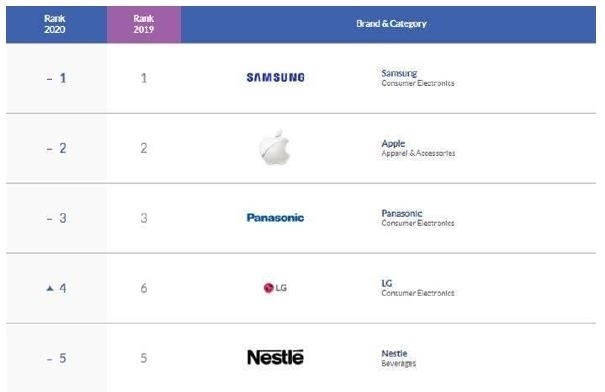Open the LG brand name link

click(x=387, y=283)
